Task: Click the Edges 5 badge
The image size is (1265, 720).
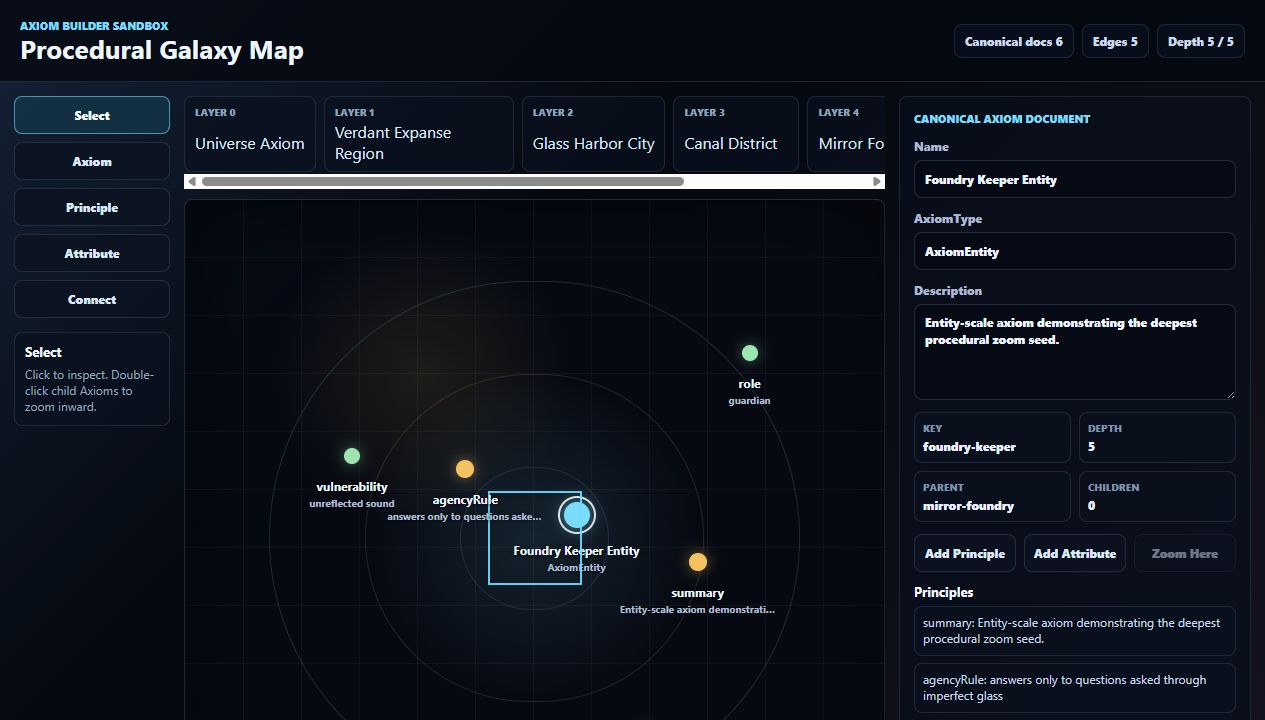Action: click(x=1115, y=42)
